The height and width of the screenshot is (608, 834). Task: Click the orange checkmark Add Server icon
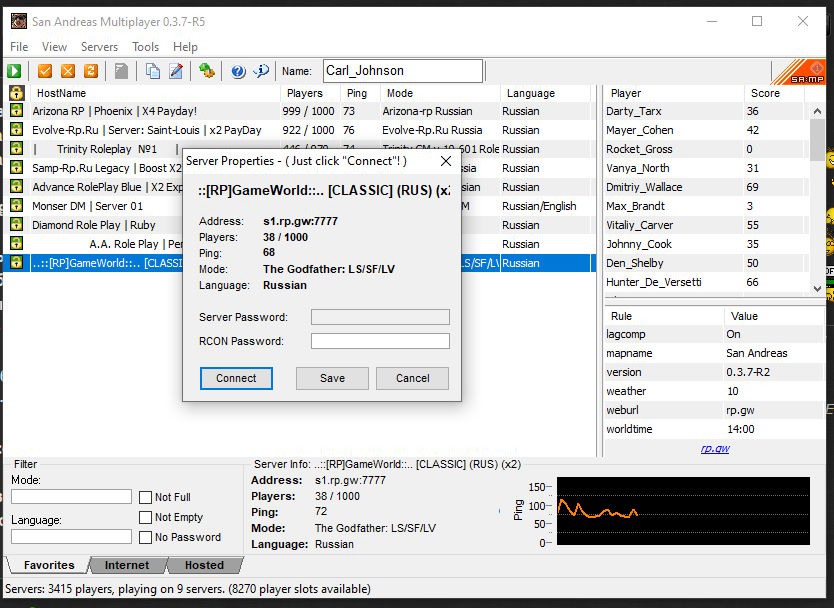[x=45, y=71]
